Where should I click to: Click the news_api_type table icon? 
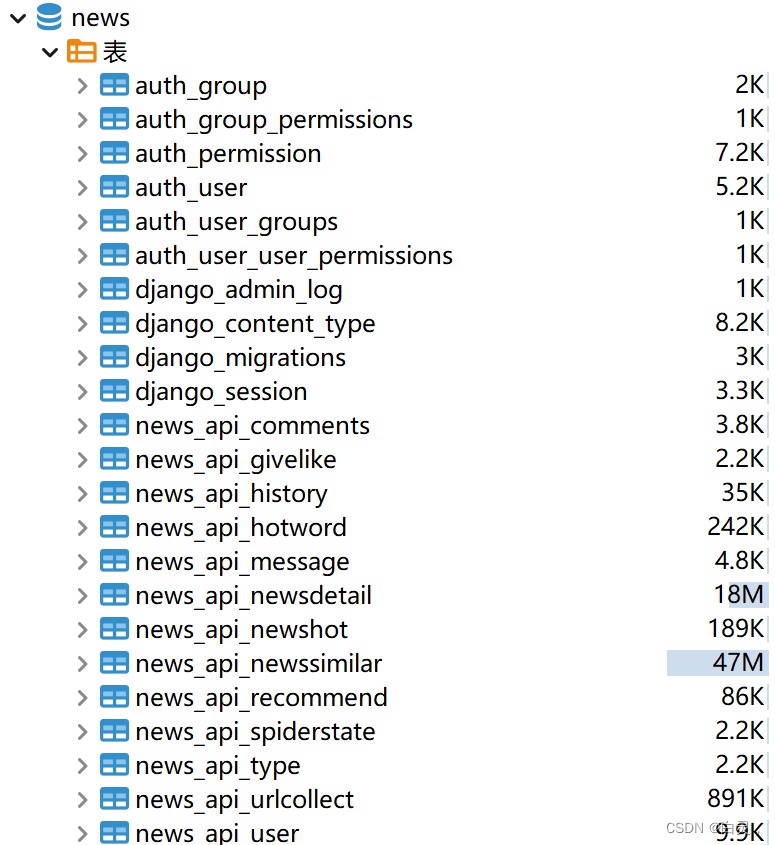coord(114,765)
